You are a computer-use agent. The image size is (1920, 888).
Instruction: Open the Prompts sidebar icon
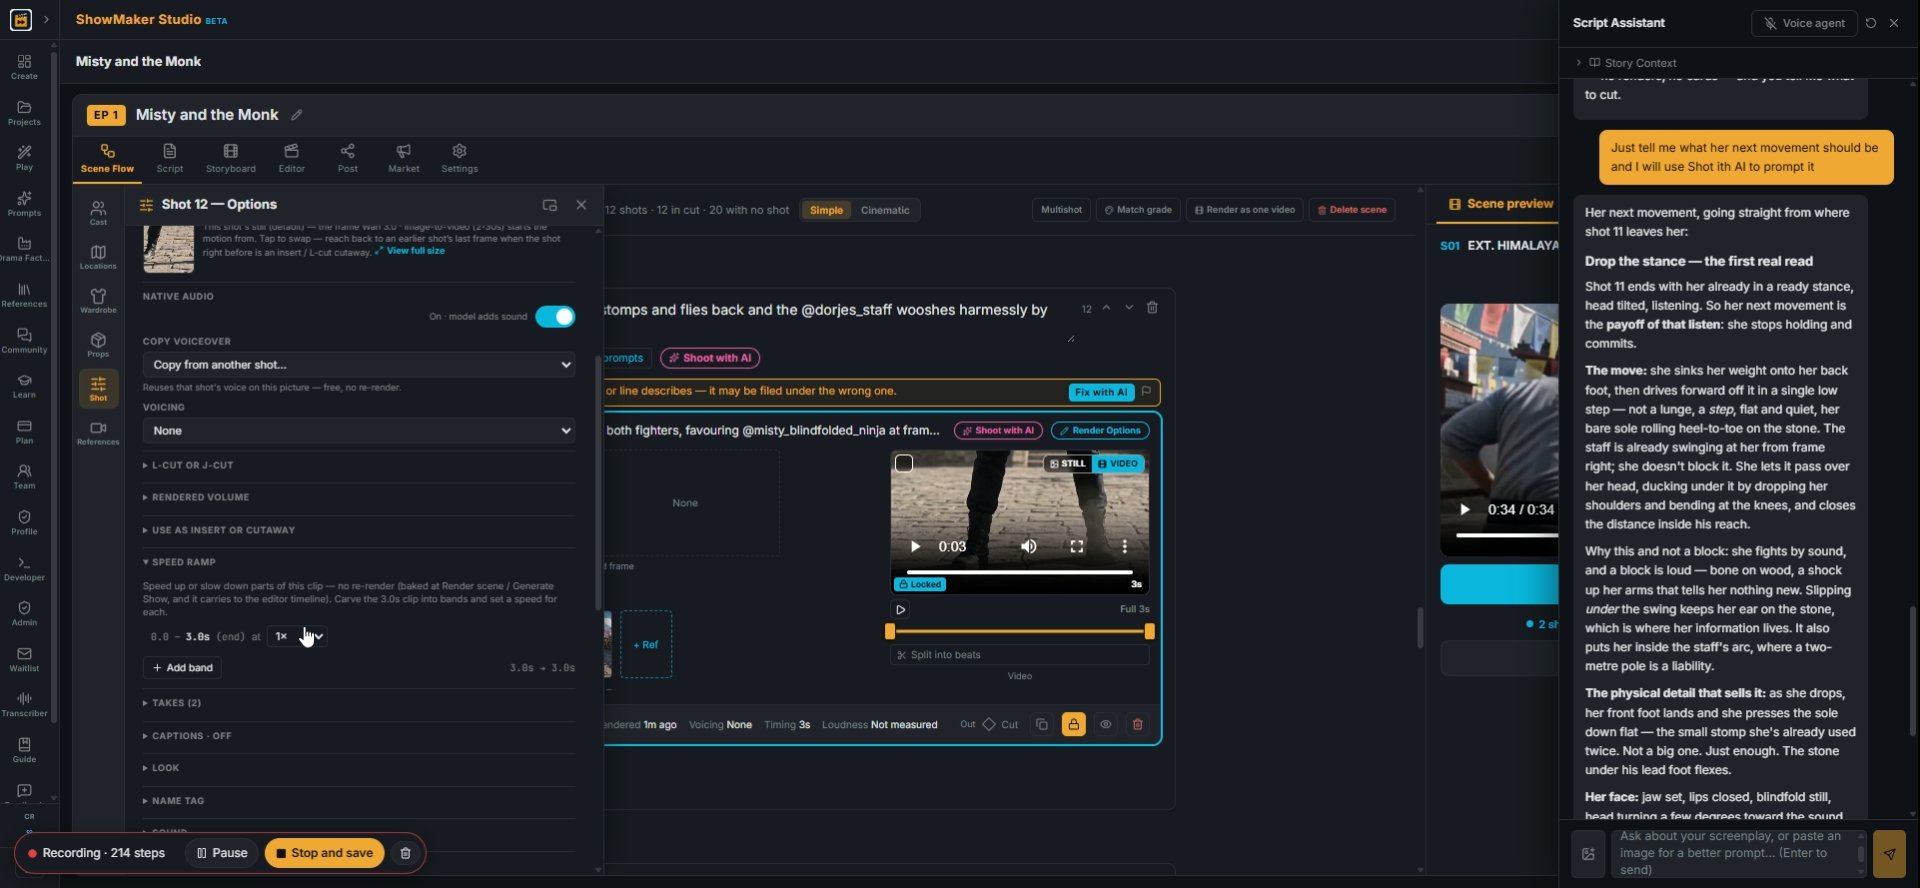click(x=24, y=204)
